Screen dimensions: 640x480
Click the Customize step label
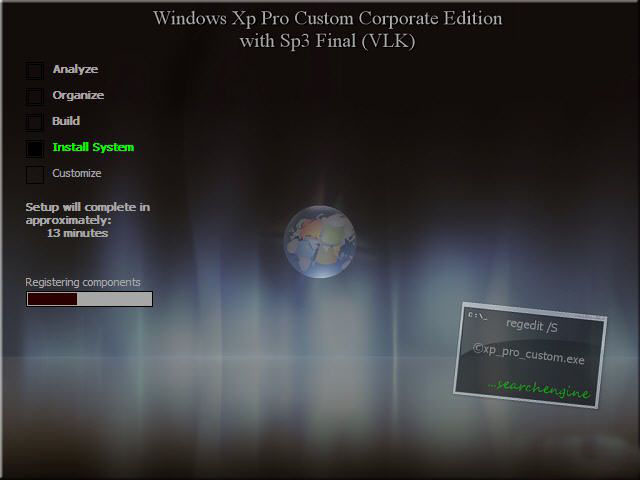point(77,173)
